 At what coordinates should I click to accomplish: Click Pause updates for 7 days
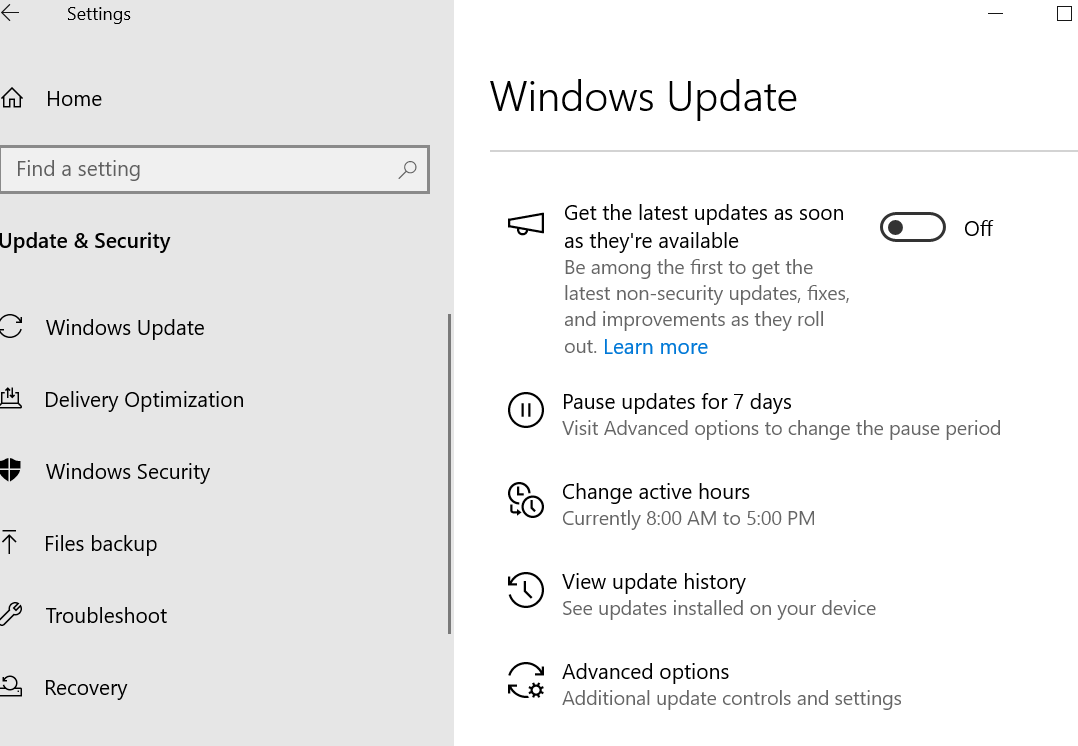(x=677, y=402)
